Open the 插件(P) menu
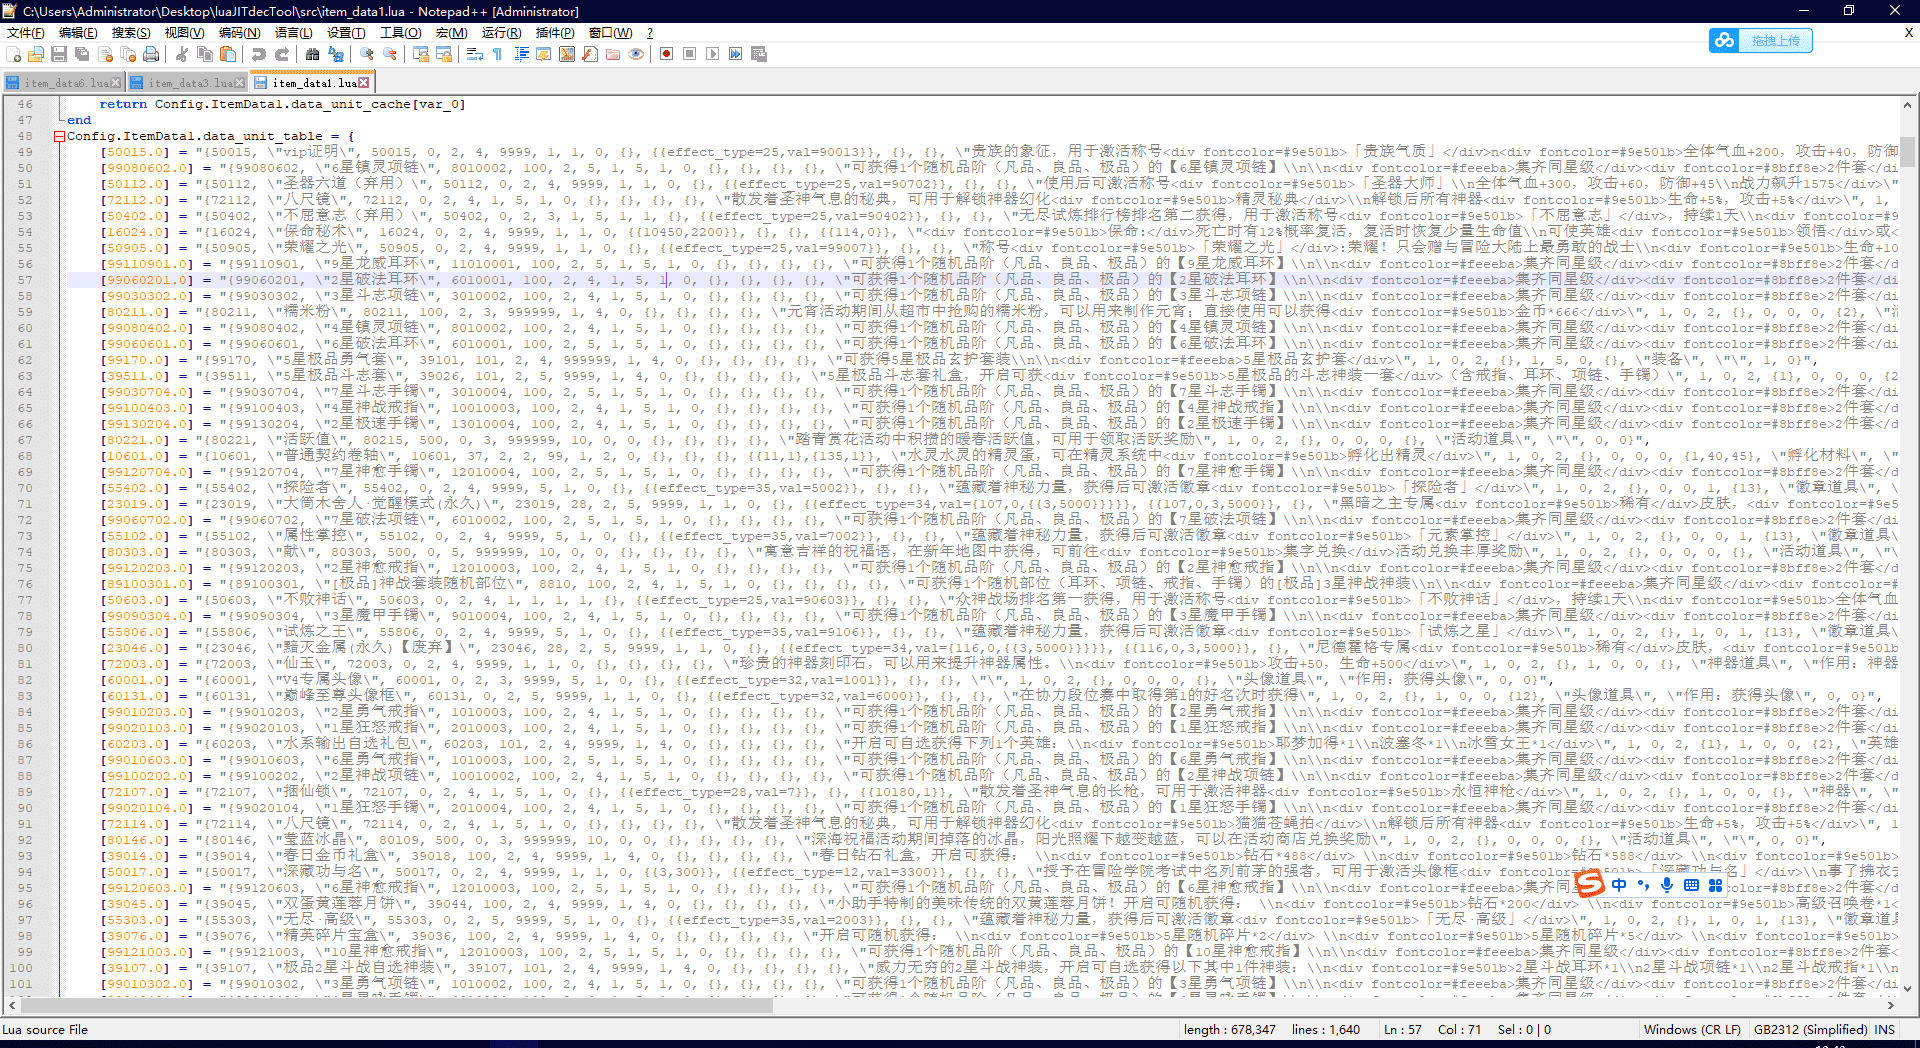The width and height of the screenshot is (1920, 1048). 555,33
